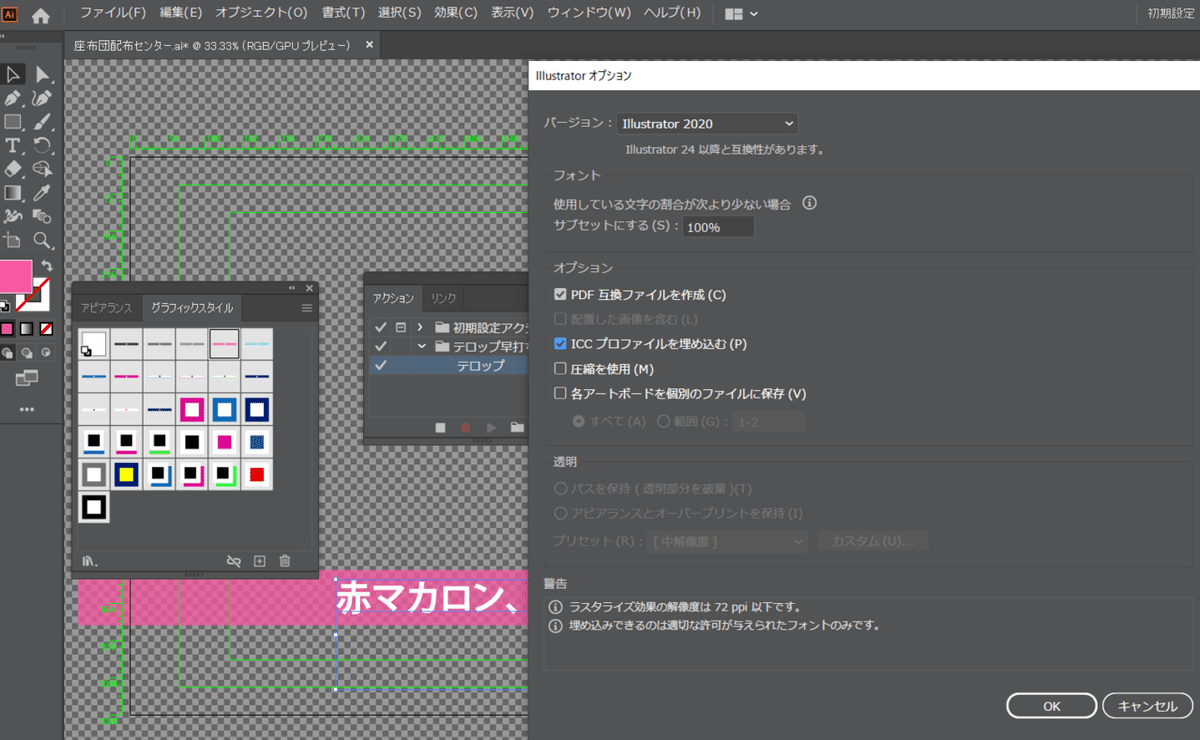This screenshot has height=740, width=1200.
Task: Uncheck ICC プロファイルを埋め込む
Action: [x=560, y=344]
